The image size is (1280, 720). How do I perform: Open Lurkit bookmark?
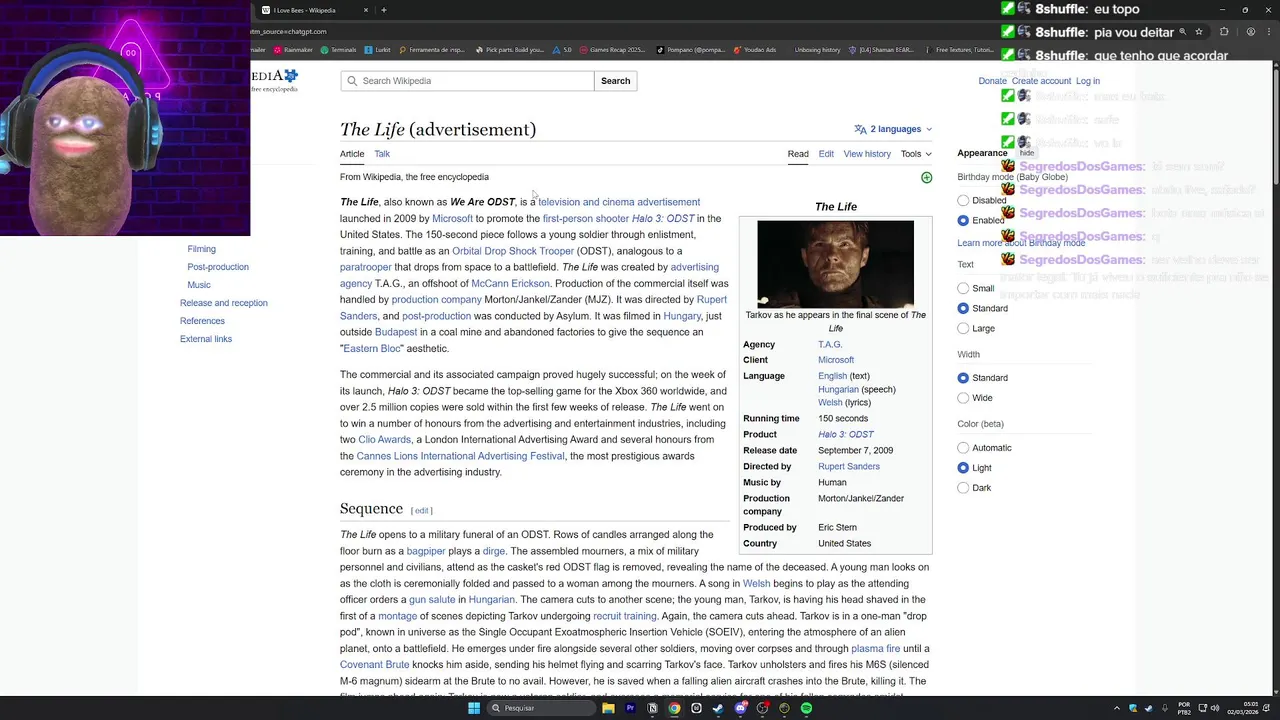[x=378, y=49]
